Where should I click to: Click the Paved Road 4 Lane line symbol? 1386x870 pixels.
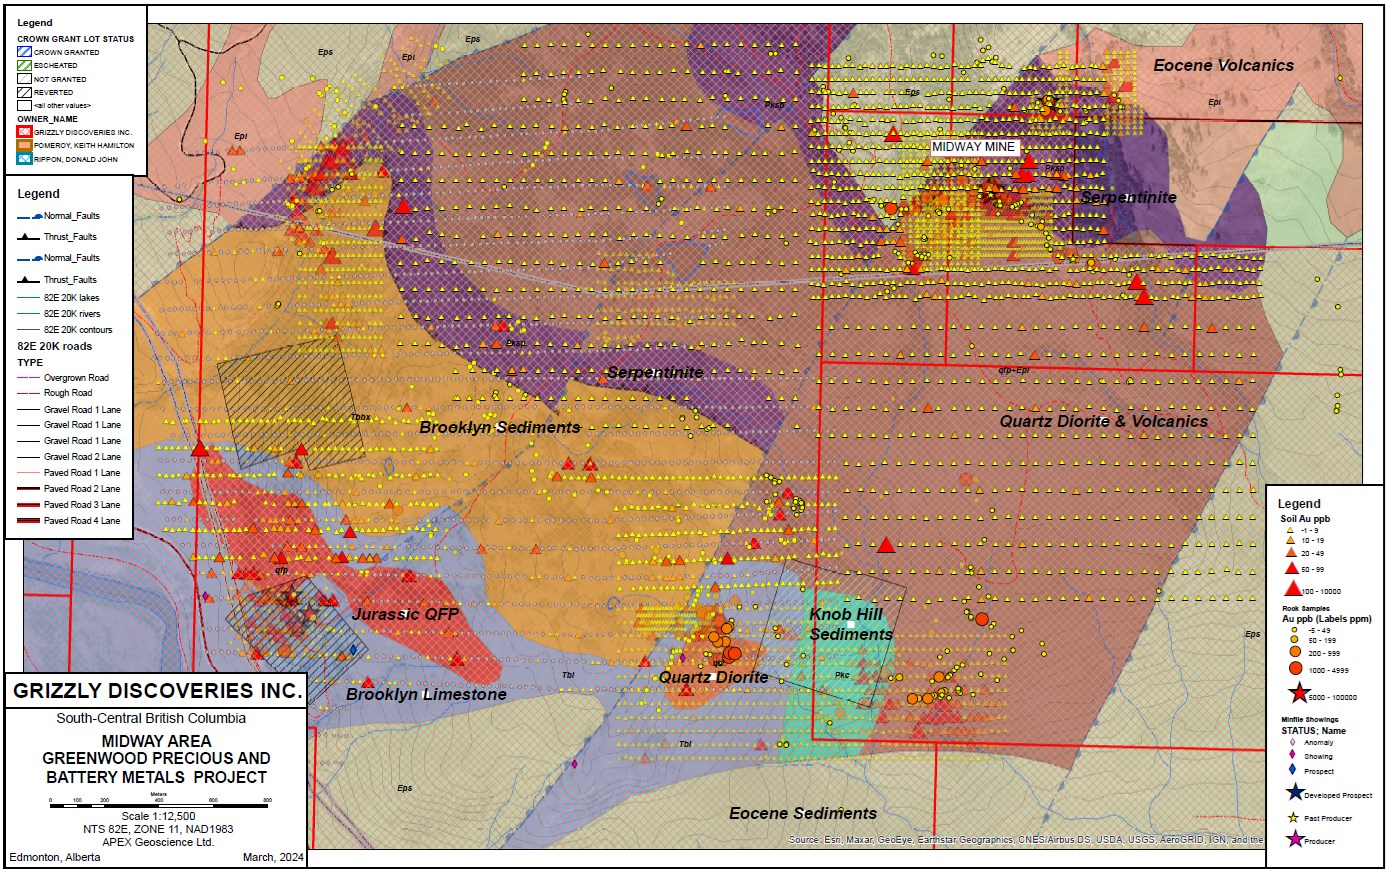coord(28,521)
